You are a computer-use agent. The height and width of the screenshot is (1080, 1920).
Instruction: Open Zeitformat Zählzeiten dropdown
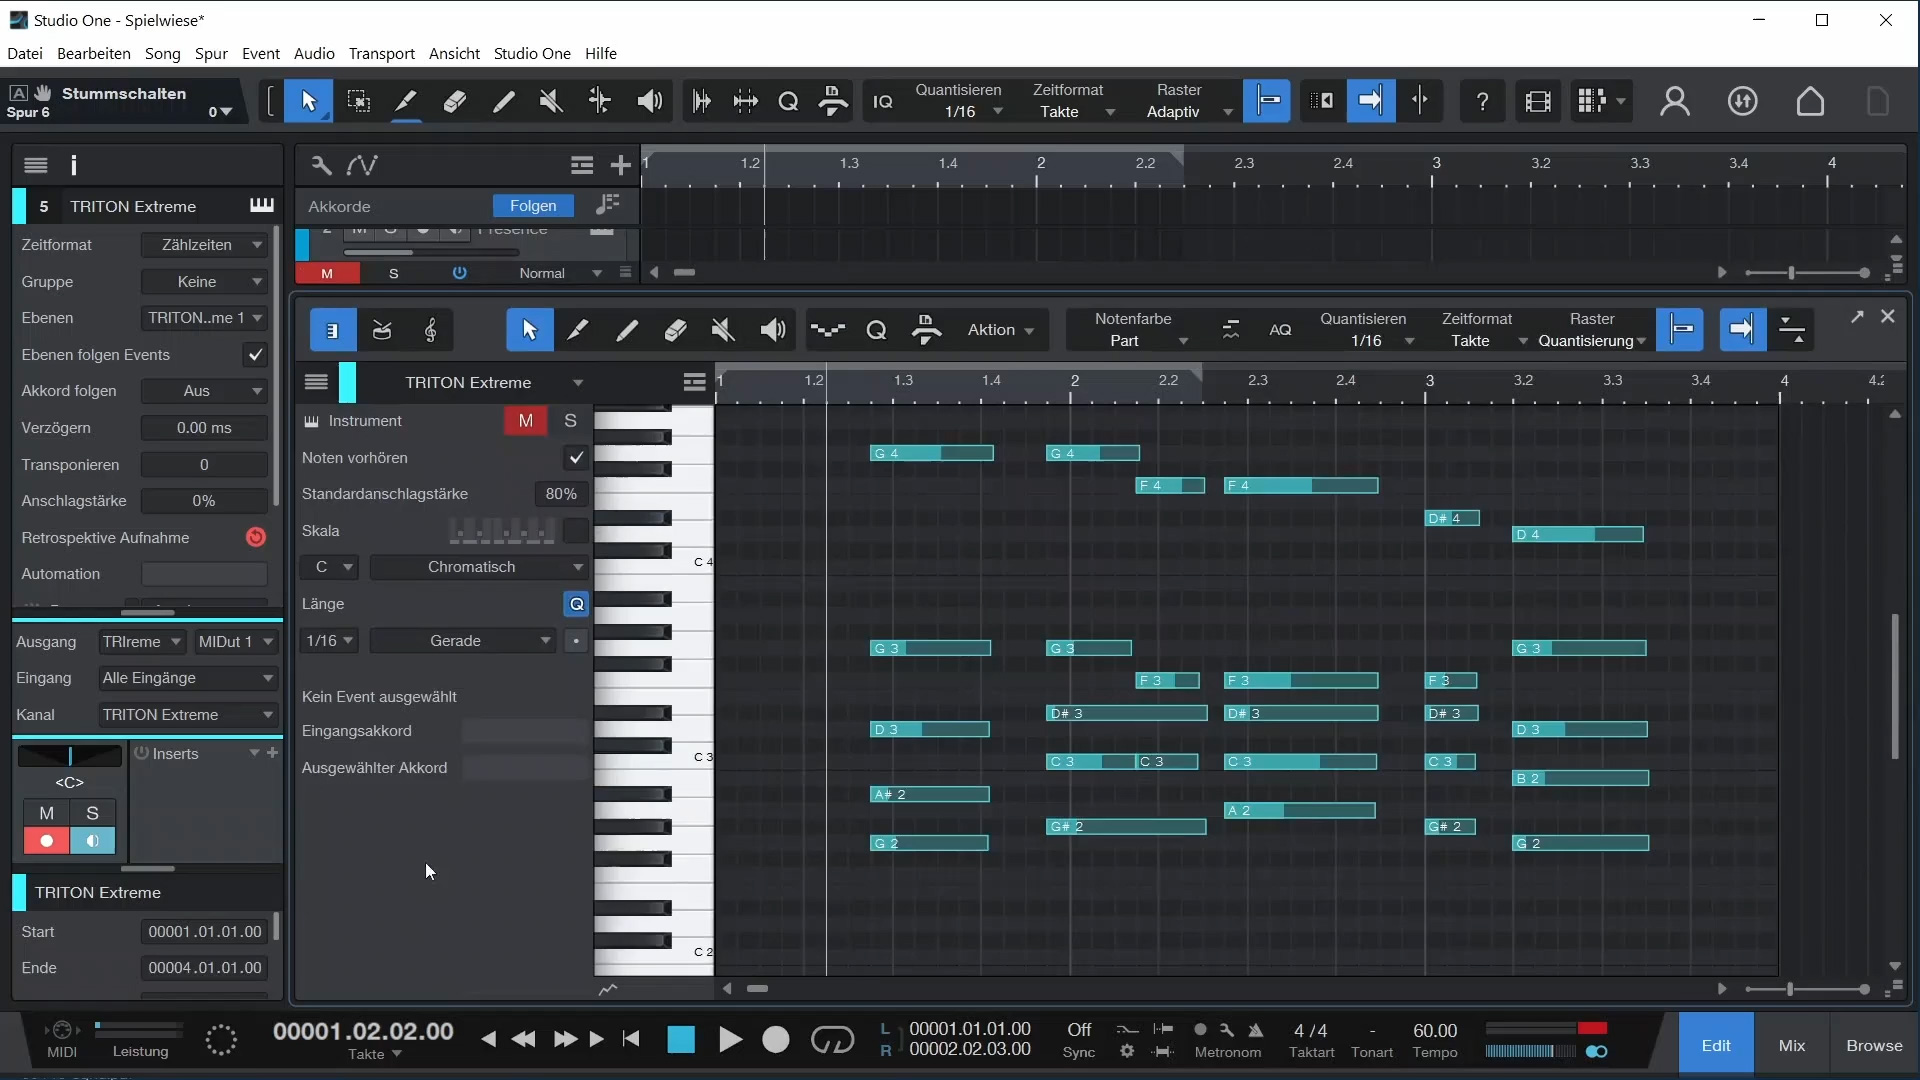(204, 245)
